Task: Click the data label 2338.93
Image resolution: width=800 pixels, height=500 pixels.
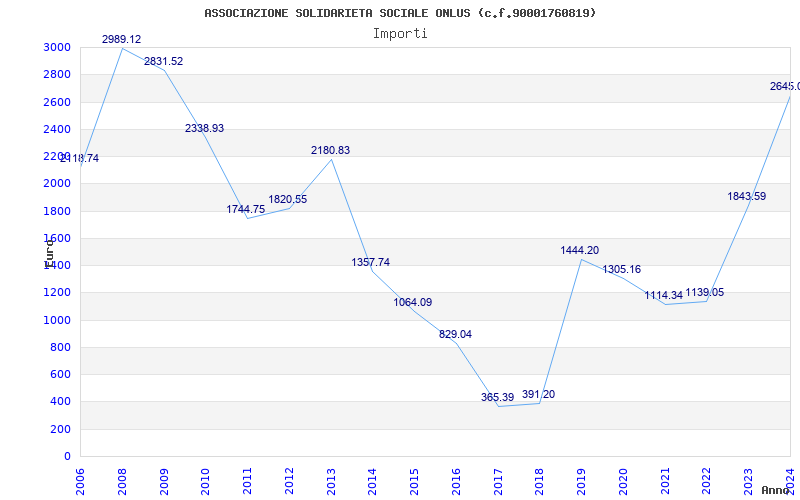Action: [205, 129]
